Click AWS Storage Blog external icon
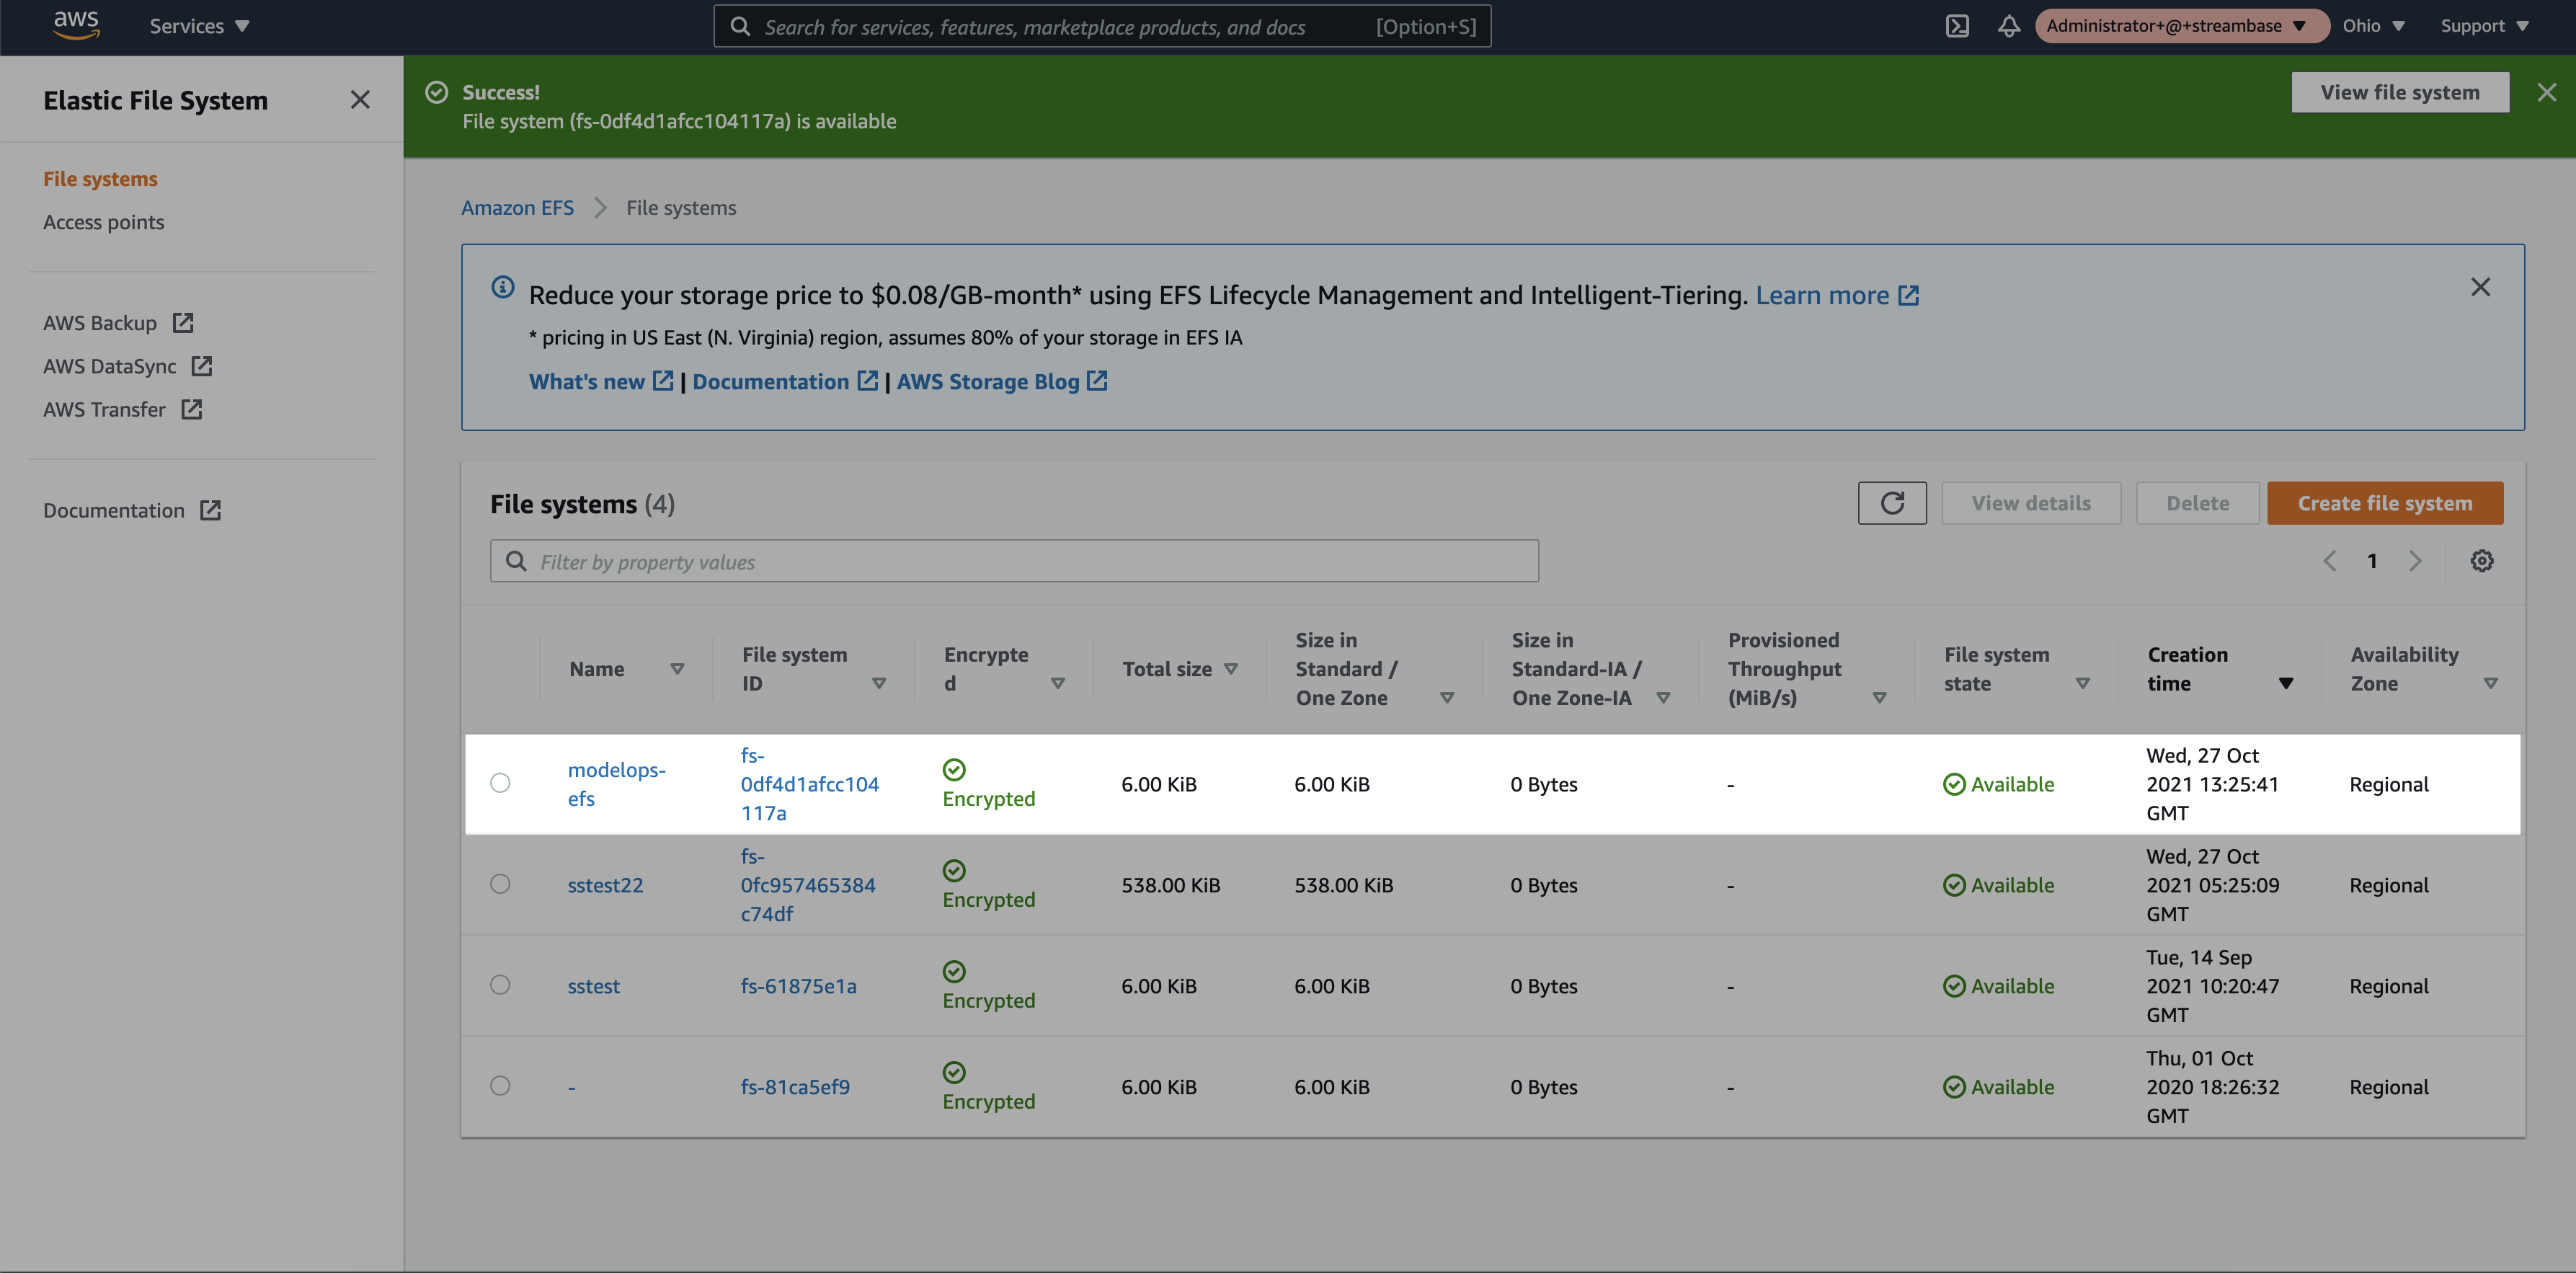 coord(1097,381)
